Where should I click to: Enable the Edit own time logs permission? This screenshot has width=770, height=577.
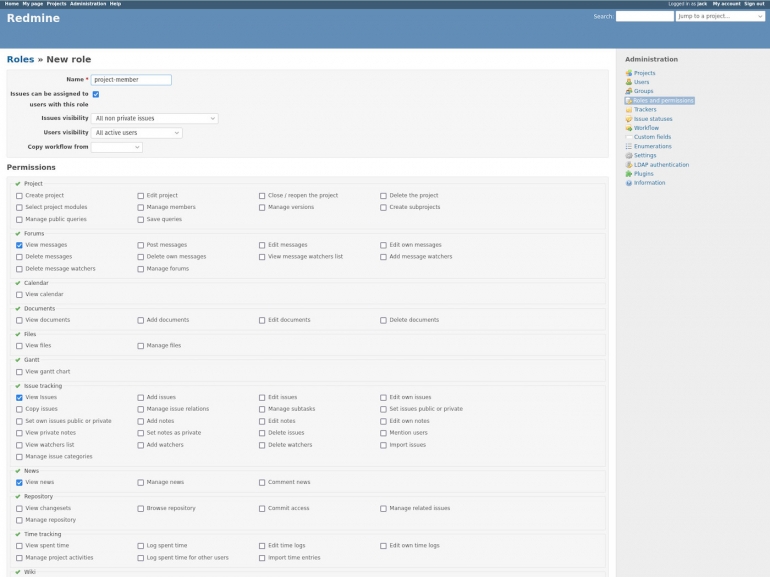(383, 546)
